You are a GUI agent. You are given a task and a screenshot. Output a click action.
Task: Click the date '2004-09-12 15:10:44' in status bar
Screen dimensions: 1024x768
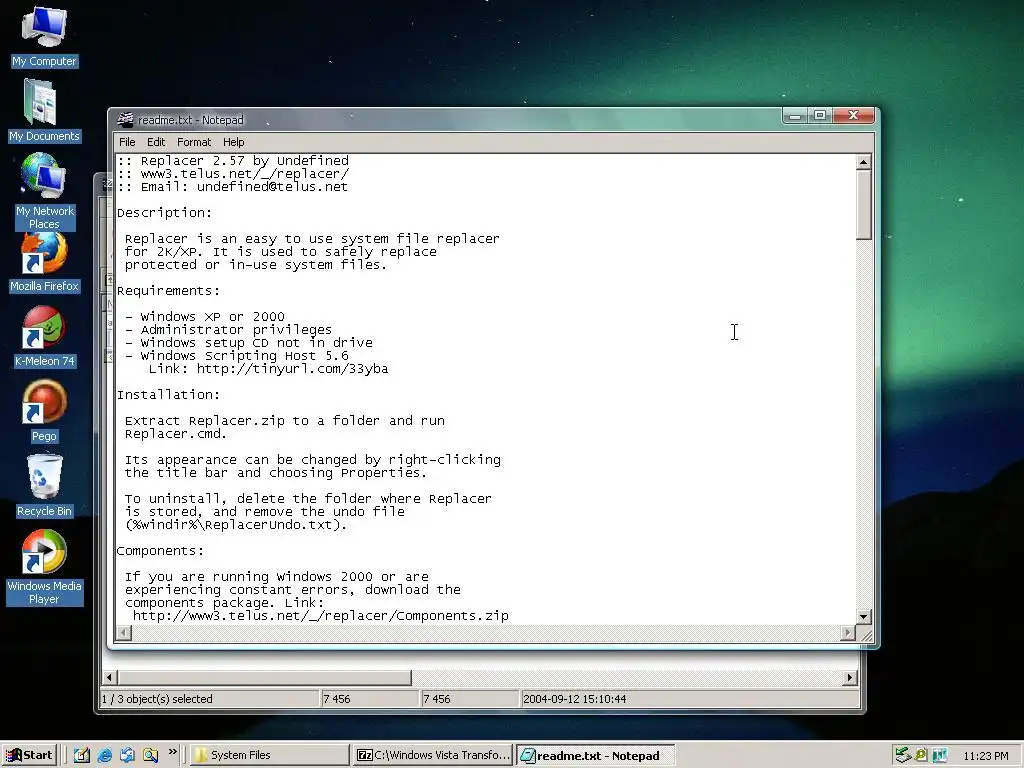click(x=575, y=699)
